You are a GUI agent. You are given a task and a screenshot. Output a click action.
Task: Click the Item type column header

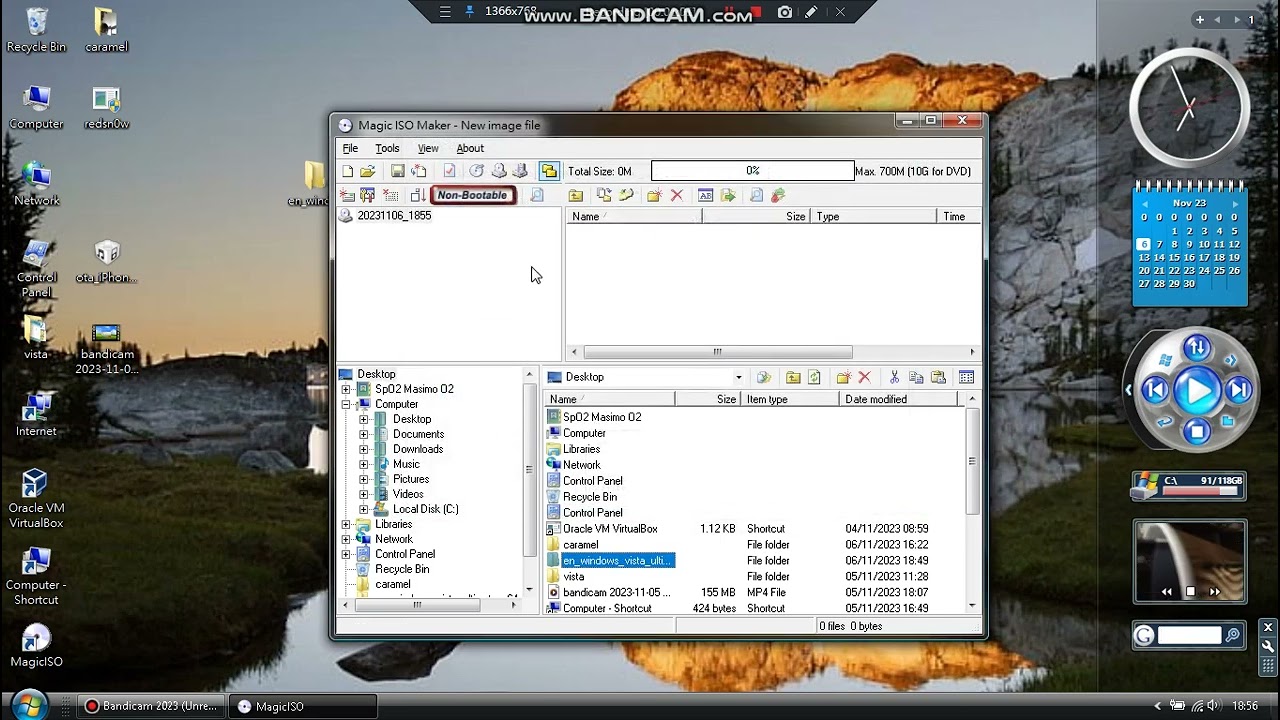tap(790, 399)
